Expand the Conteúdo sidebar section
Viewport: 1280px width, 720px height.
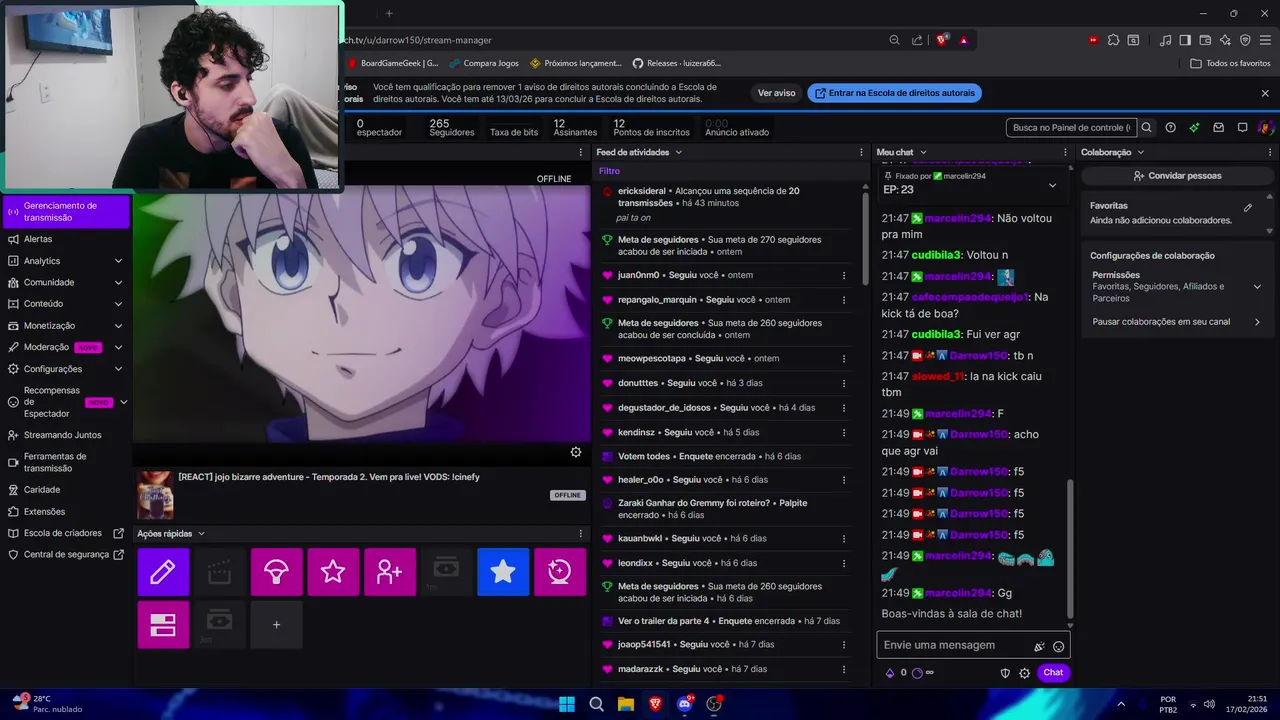[118, 304]
